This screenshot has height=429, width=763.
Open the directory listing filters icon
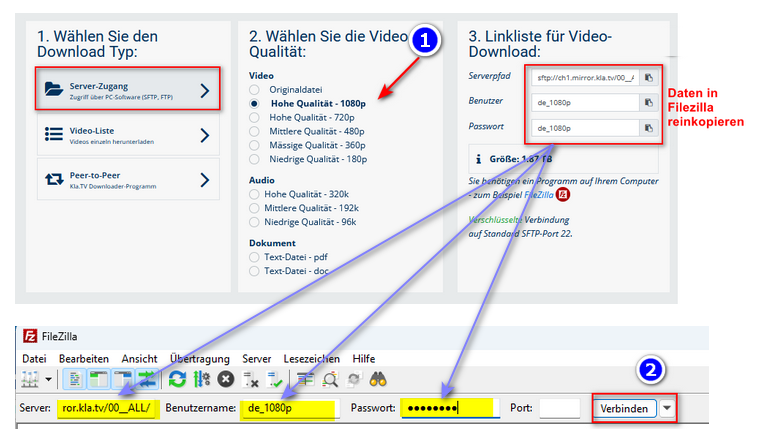[305, 379]
